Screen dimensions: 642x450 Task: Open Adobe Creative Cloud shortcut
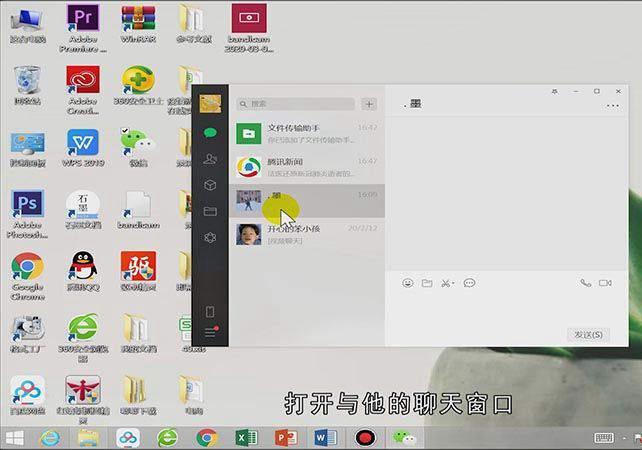pyautogui.click(x=83, y=90)
